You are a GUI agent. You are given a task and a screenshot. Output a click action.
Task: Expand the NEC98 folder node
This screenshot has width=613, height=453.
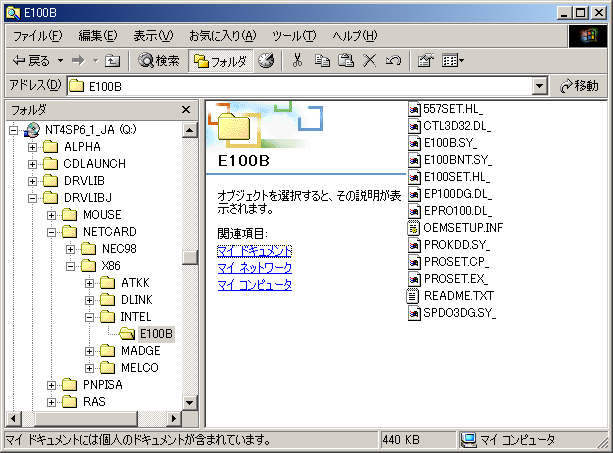tap(70, 249)
